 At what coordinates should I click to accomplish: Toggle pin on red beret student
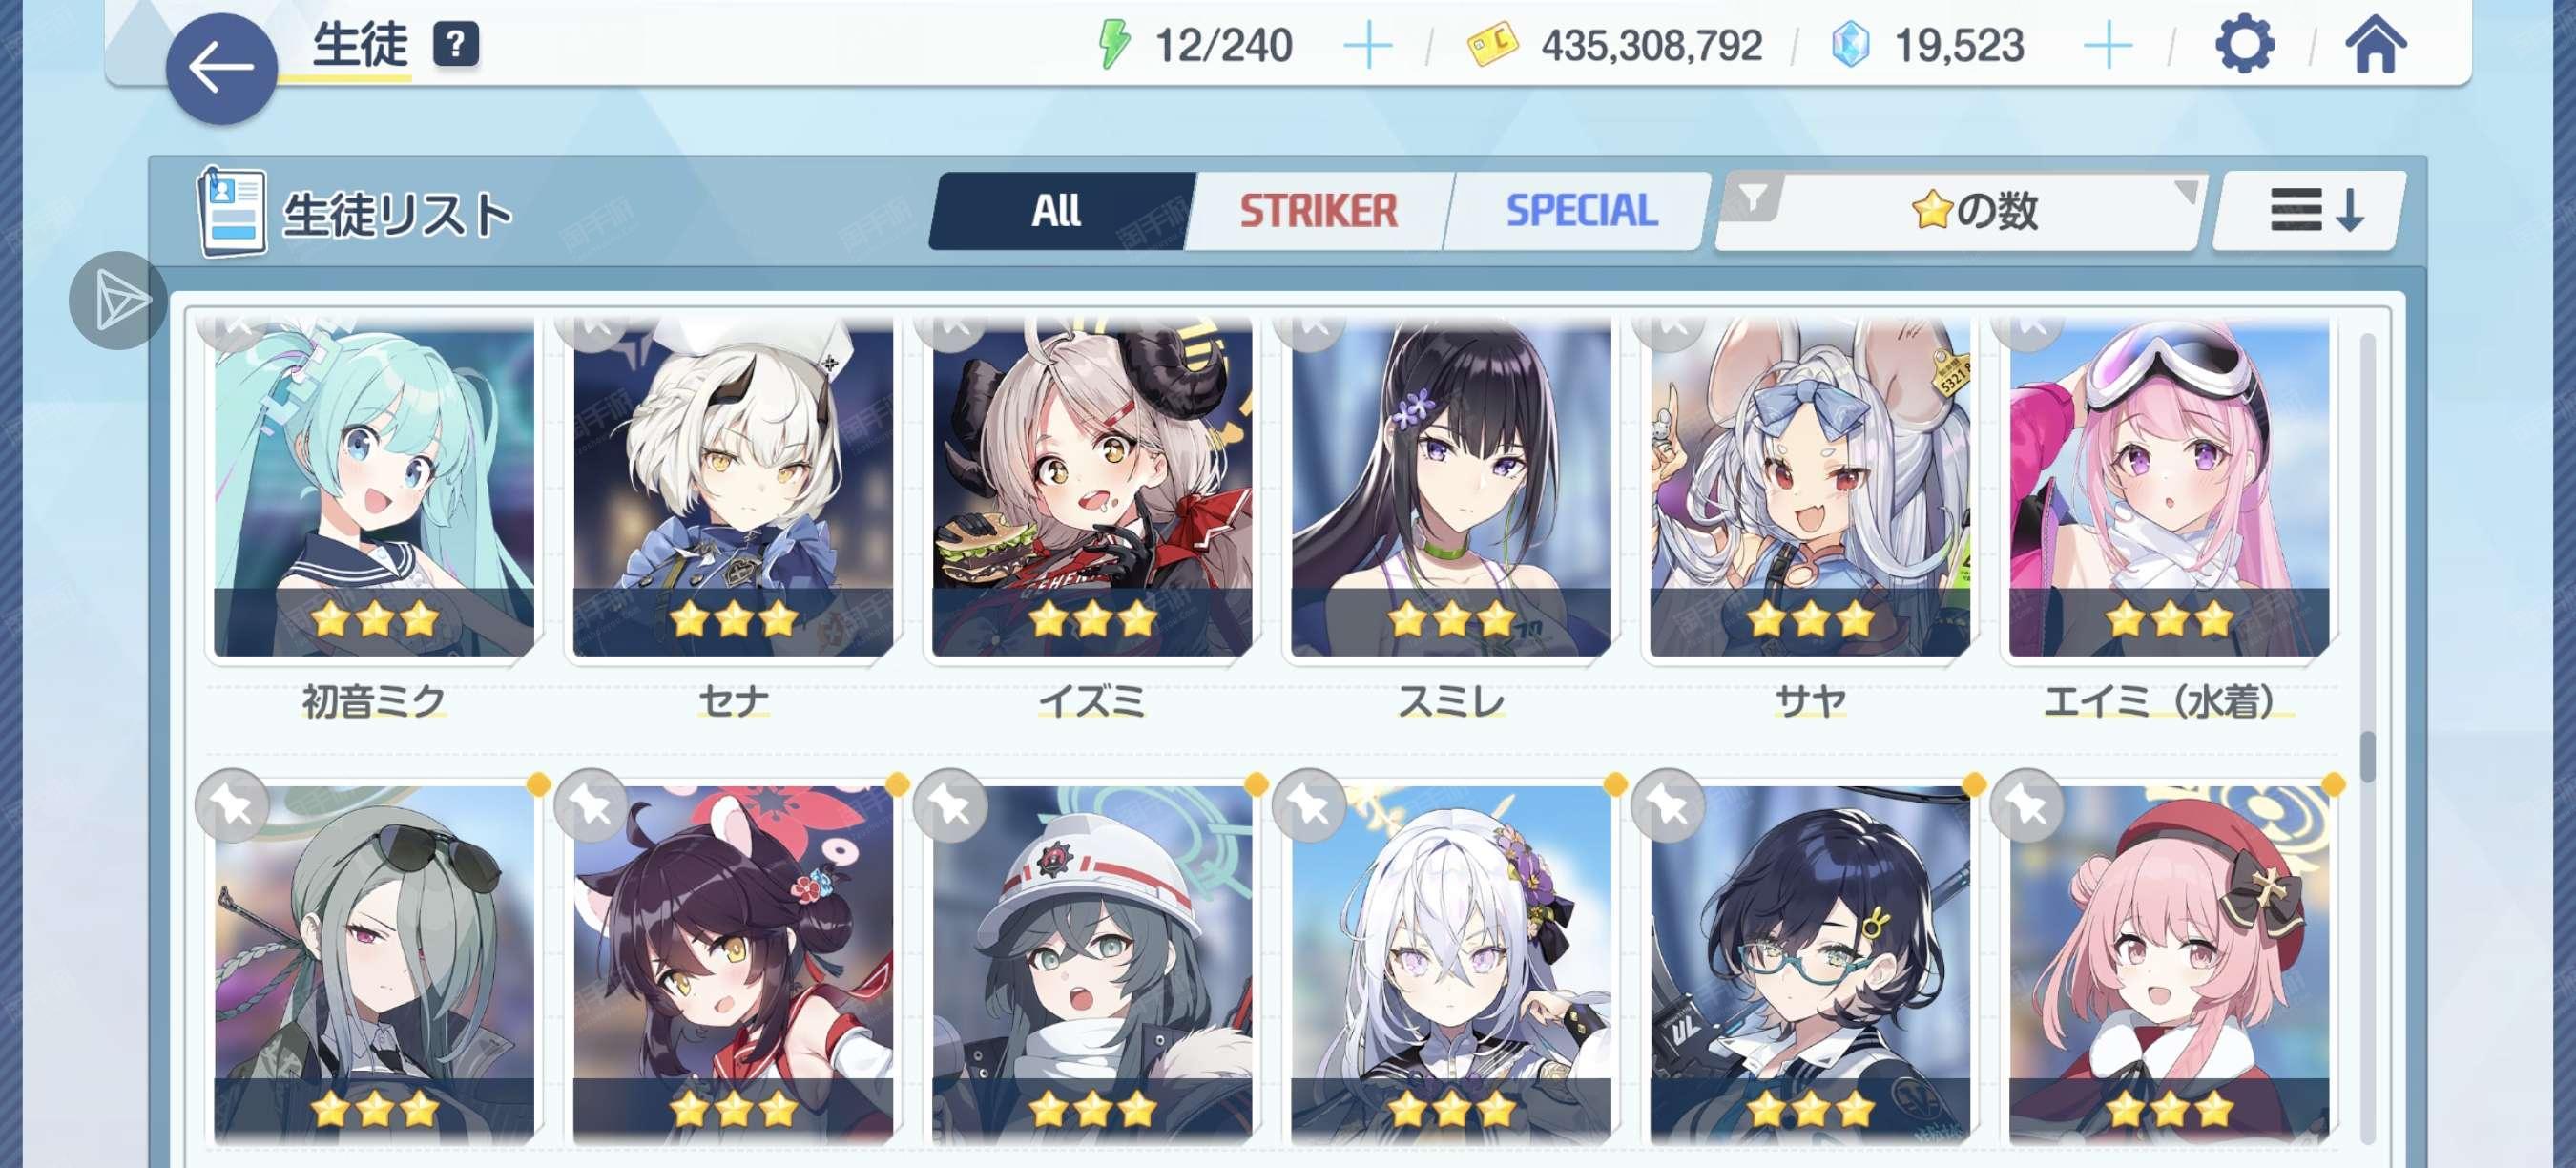2027,805
